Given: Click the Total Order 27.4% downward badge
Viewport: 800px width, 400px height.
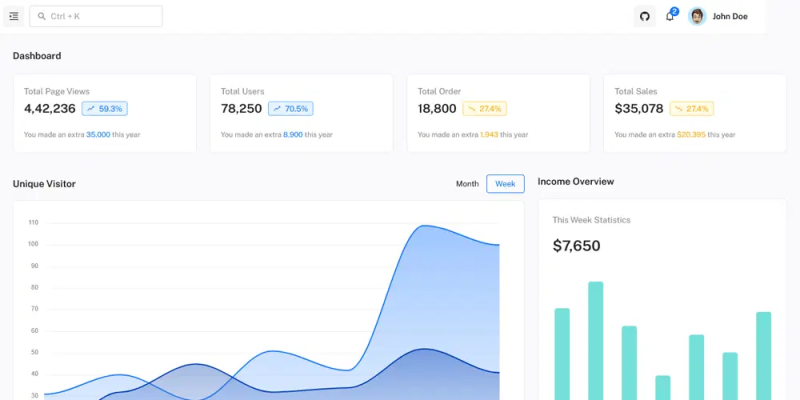Looking at the screenshot, I should [485, 109].
